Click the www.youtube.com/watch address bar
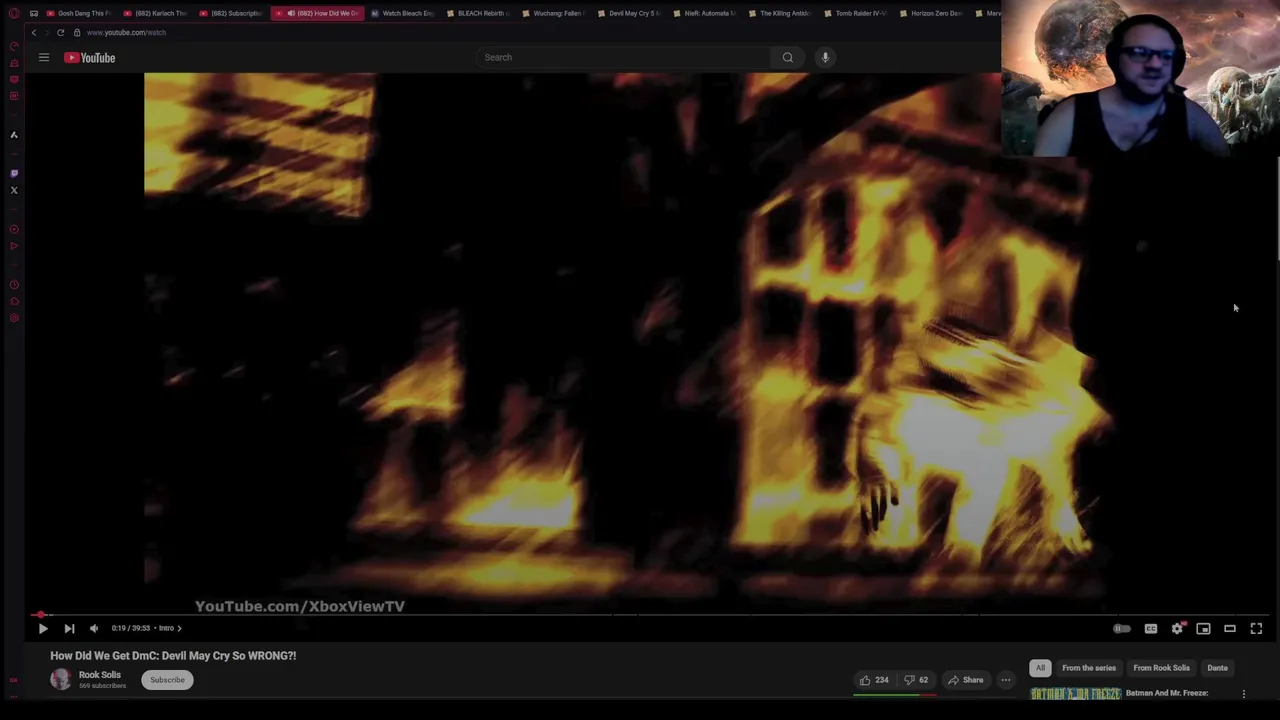1280x720 pixels. pyautogui.click(x=126, y=32)
